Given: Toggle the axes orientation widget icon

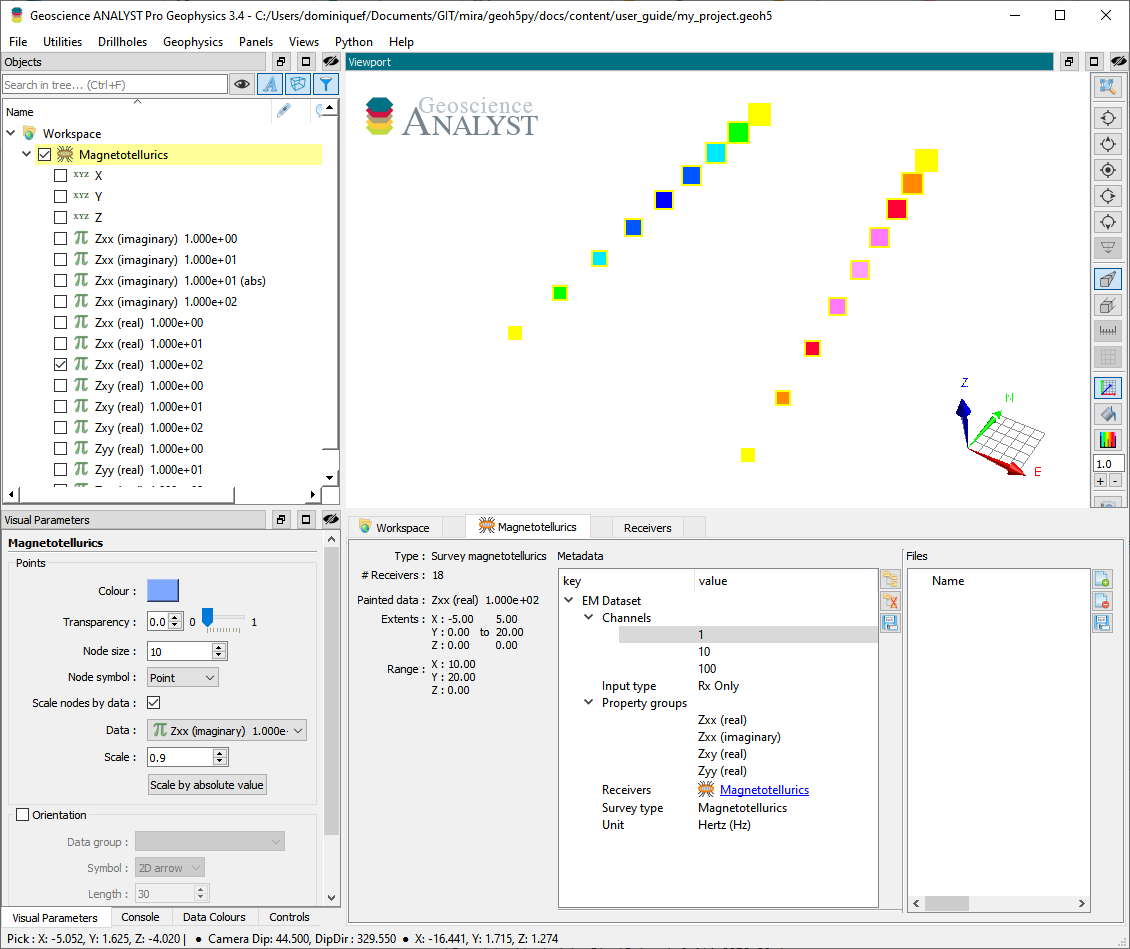Looking at the screenshot, I should coord(1108,388).
